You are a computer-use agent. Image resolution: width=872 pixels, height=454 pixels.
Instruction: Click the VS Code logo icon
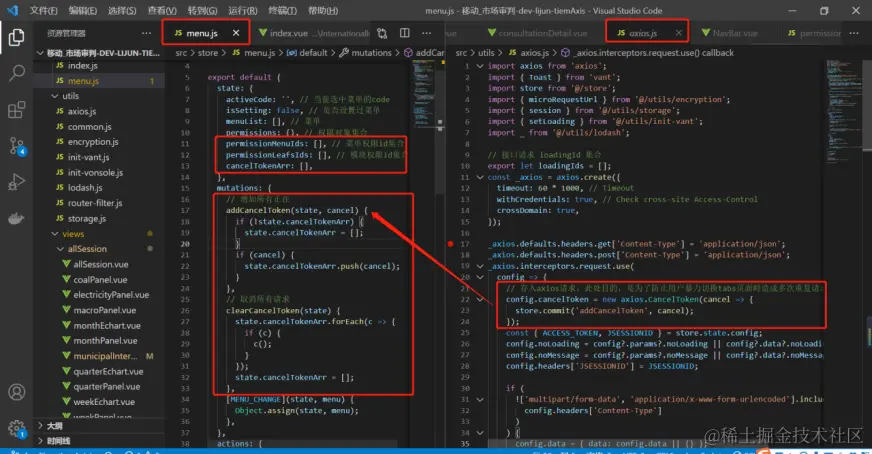click(13, 10)
